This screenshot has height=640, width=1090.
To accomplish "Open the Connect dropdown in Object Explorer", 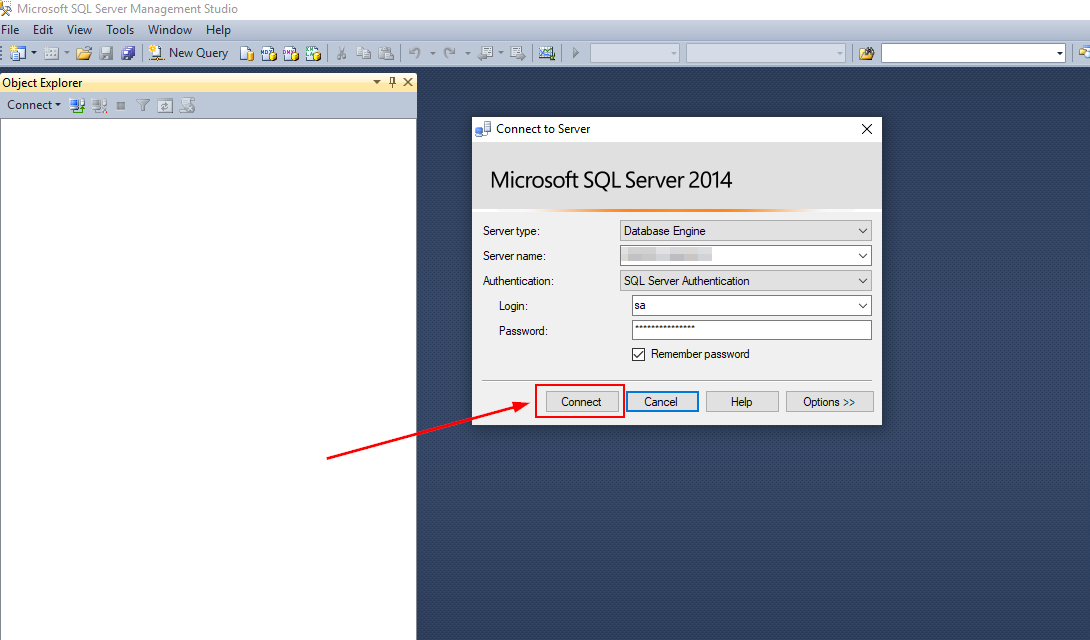I will coord(33,105).
